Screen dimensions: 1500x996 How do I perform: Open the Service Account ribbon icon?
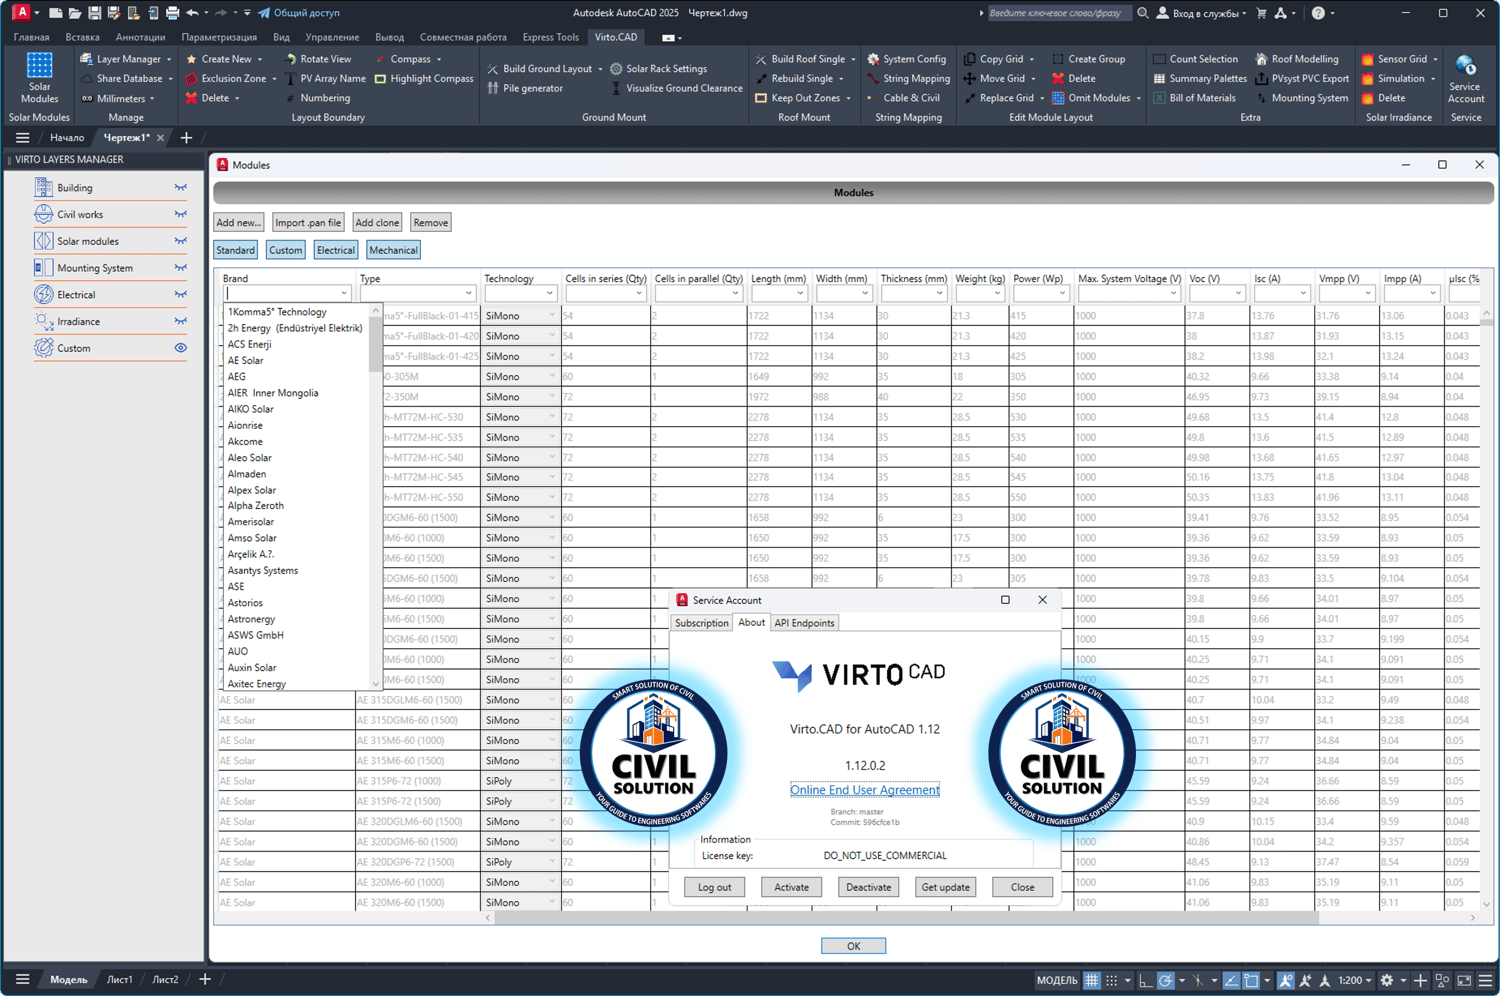point(1466,78)
